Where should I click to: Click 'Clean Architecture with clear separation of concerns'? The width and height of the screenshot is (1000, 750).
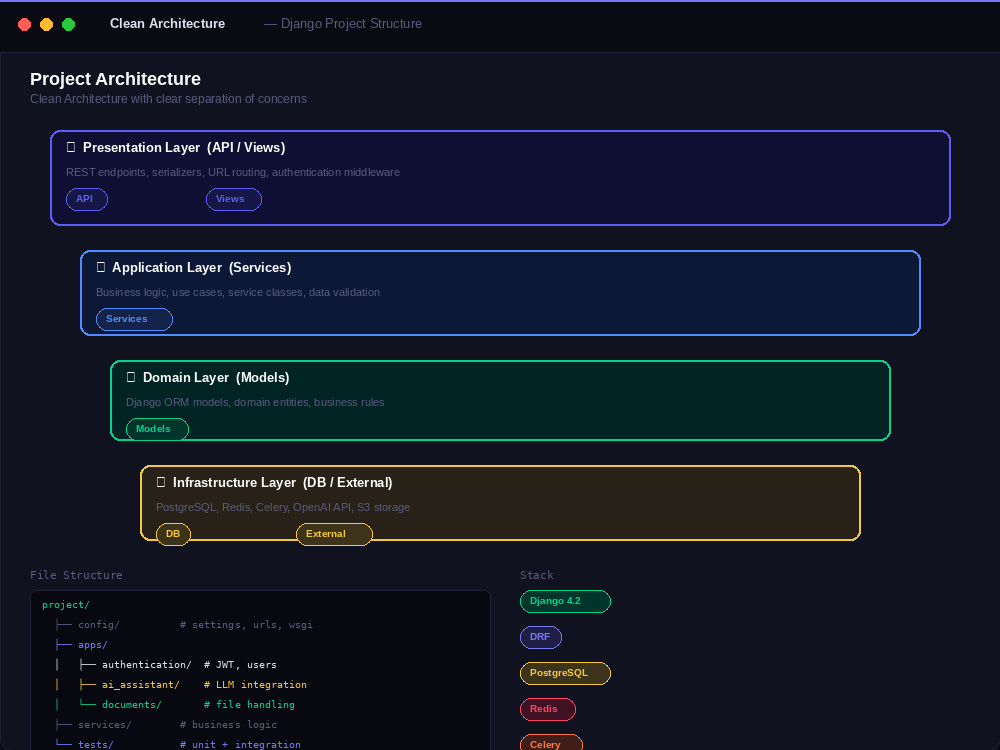[168, 99]
